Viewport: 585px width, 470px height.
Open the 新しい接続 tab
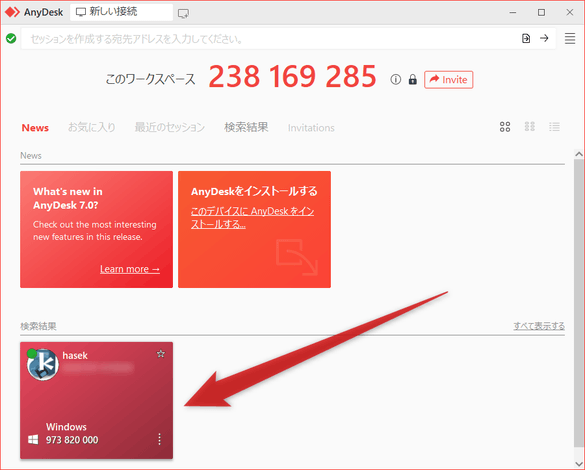pos(121,12)
